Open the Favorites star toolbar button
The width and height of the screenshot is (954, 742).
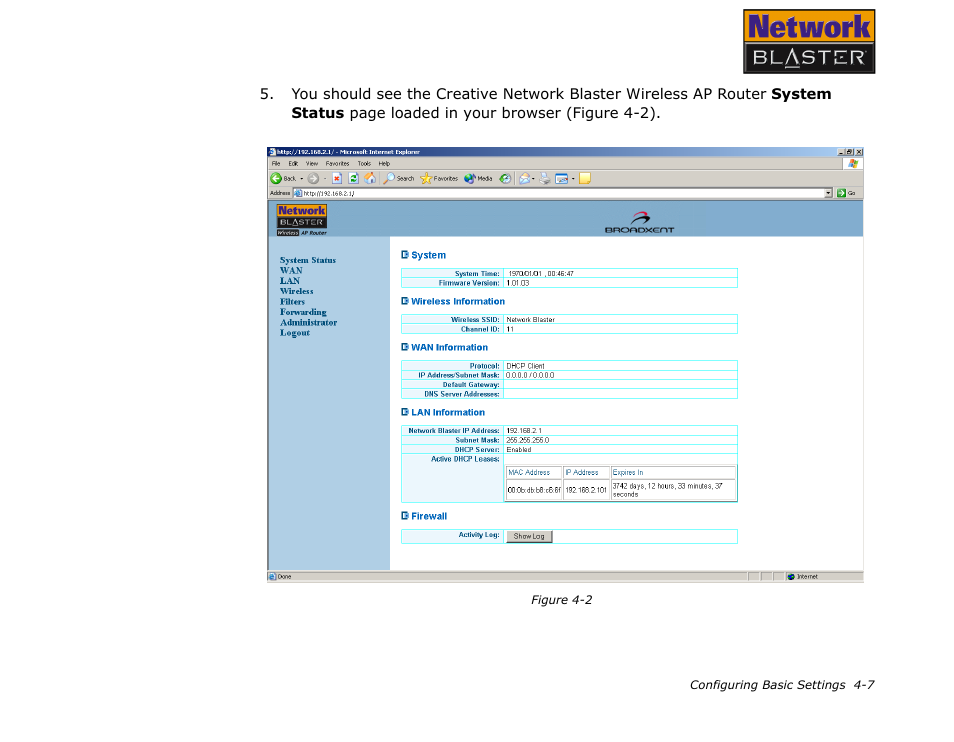click(439, 178)
